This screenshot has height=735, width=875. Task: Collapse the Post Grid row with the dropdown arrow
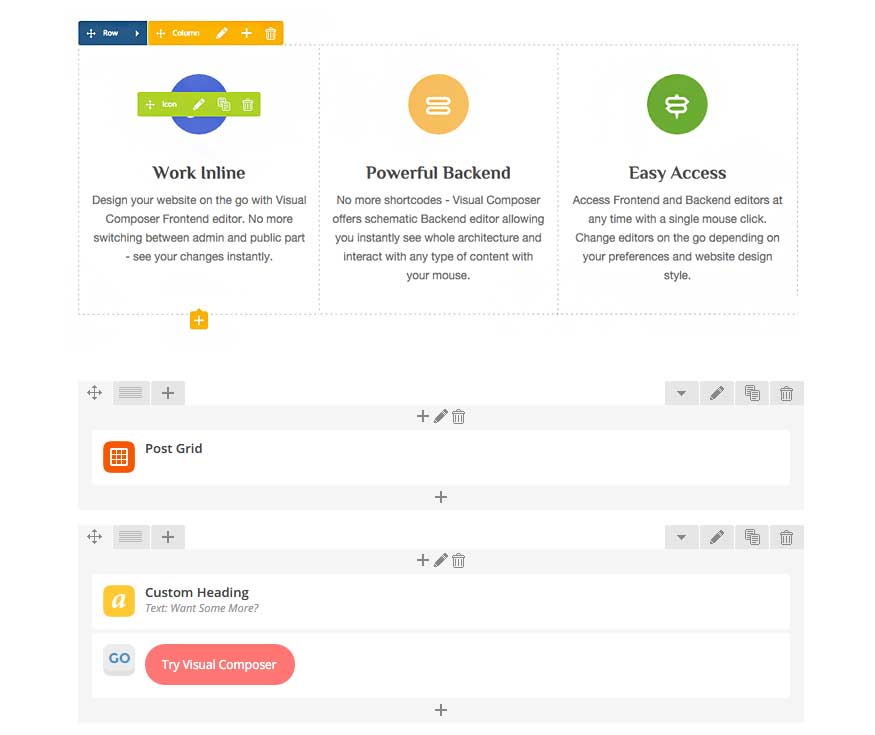point(682,393)
